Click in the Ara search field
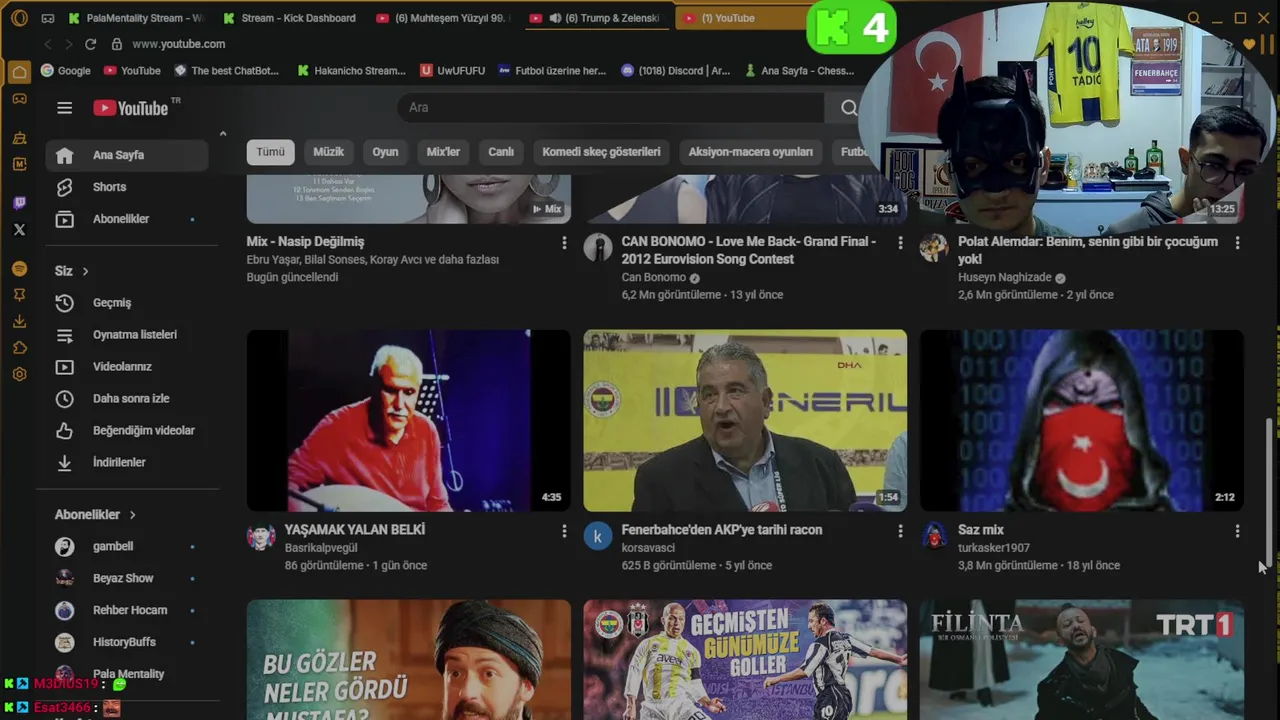 (x=610, y=108)
